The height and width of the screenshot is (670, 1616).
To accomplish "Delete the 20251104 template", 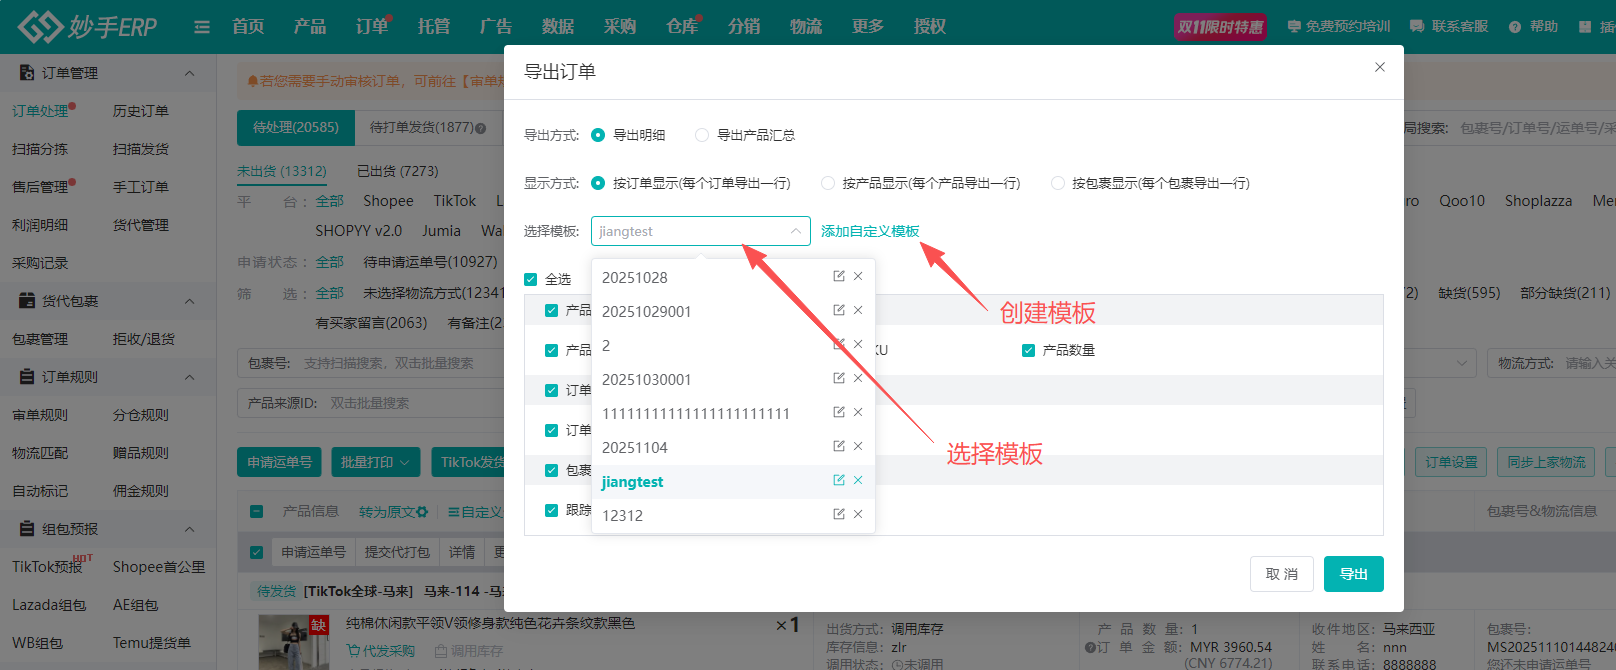I will tap(858, 446).
